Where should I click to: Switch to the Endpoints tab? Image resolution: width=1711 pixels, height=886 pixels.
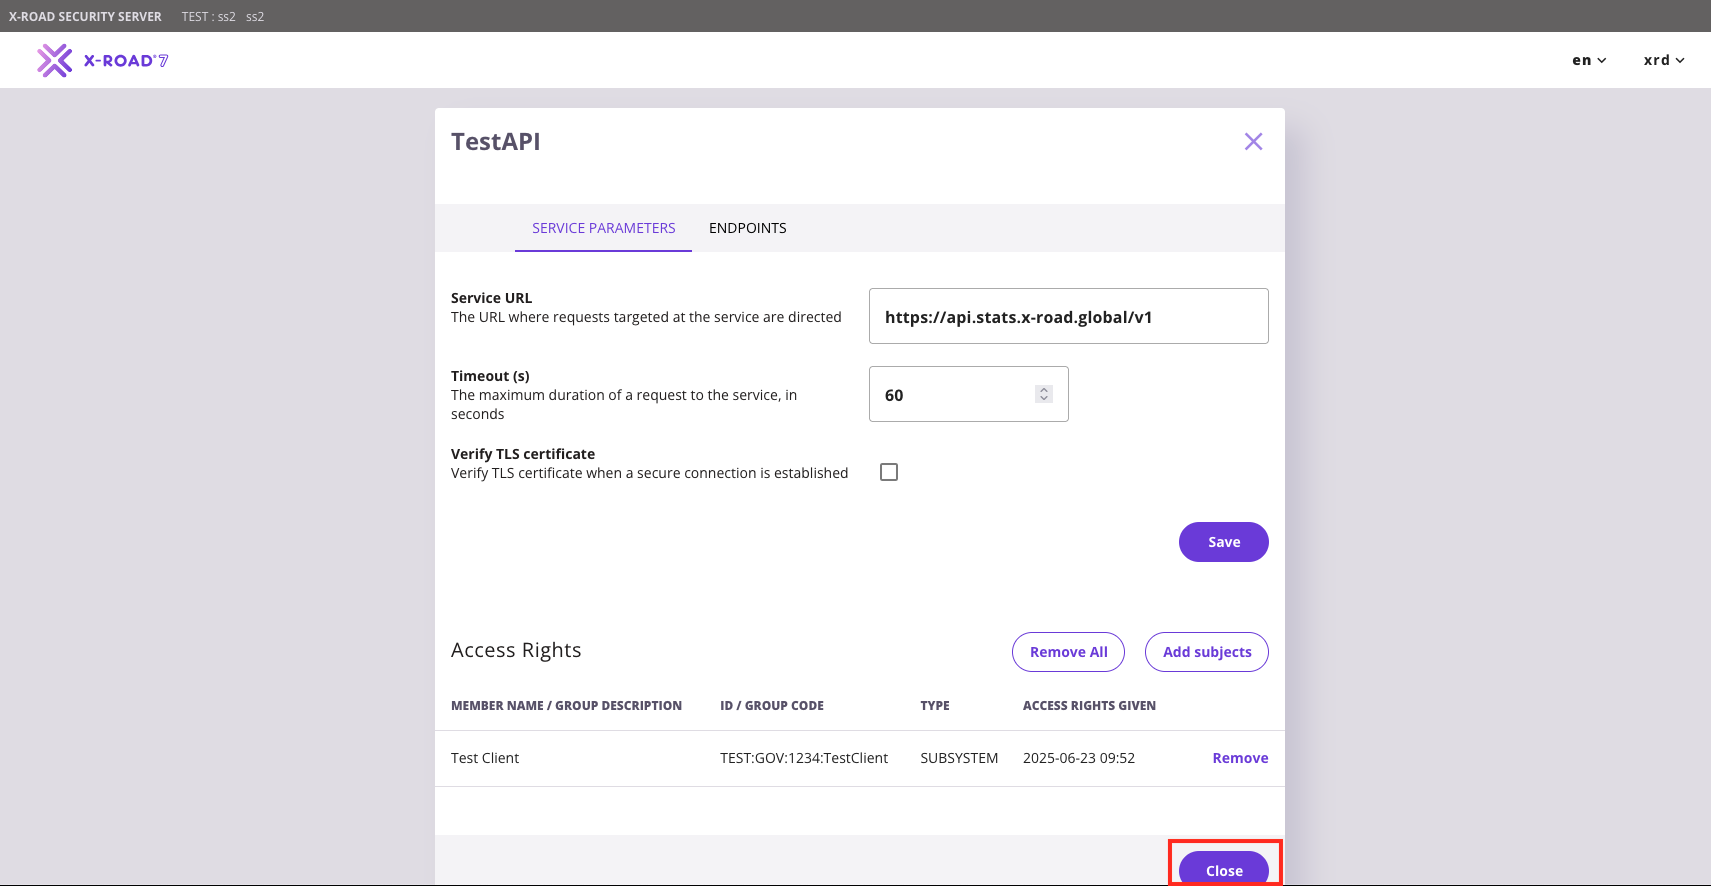748,228
